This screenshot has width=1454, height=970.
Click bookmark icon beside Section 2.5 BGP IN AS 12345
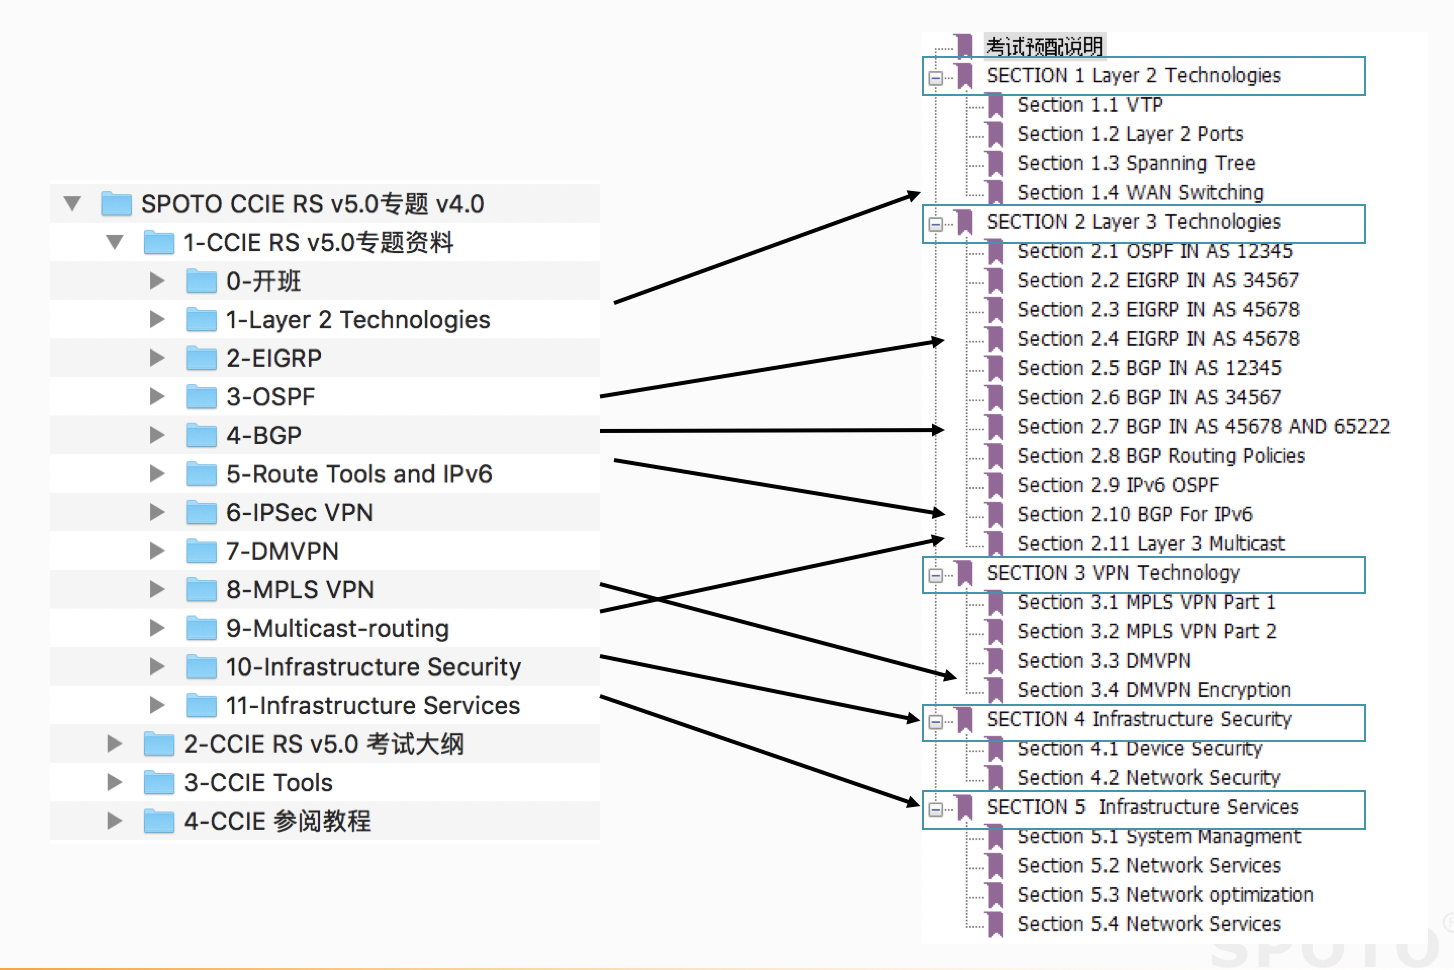click(x=995, y=368)
